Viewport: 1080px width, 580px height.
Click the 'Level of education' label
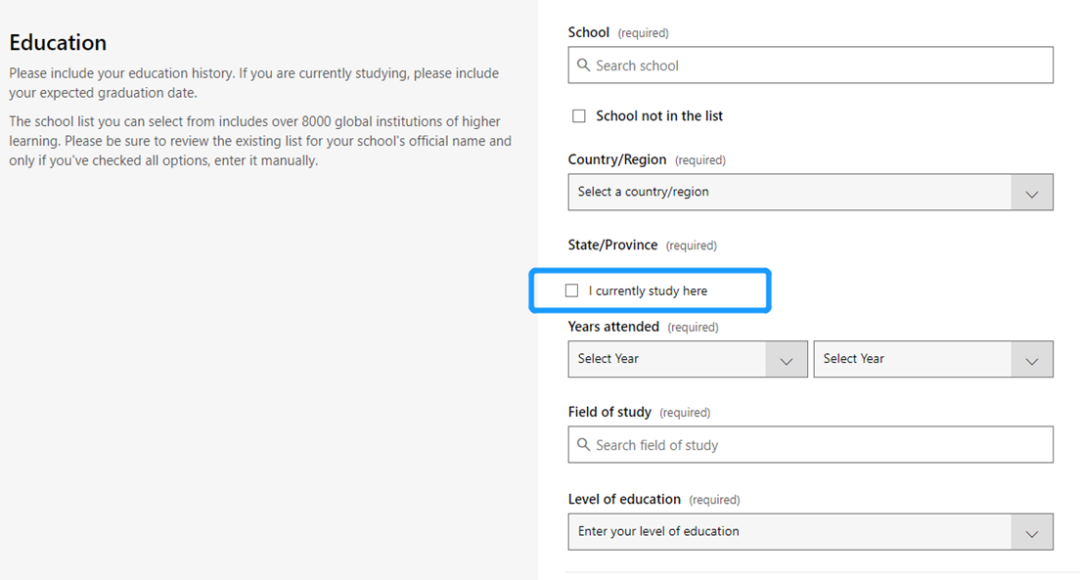point(624,499)
